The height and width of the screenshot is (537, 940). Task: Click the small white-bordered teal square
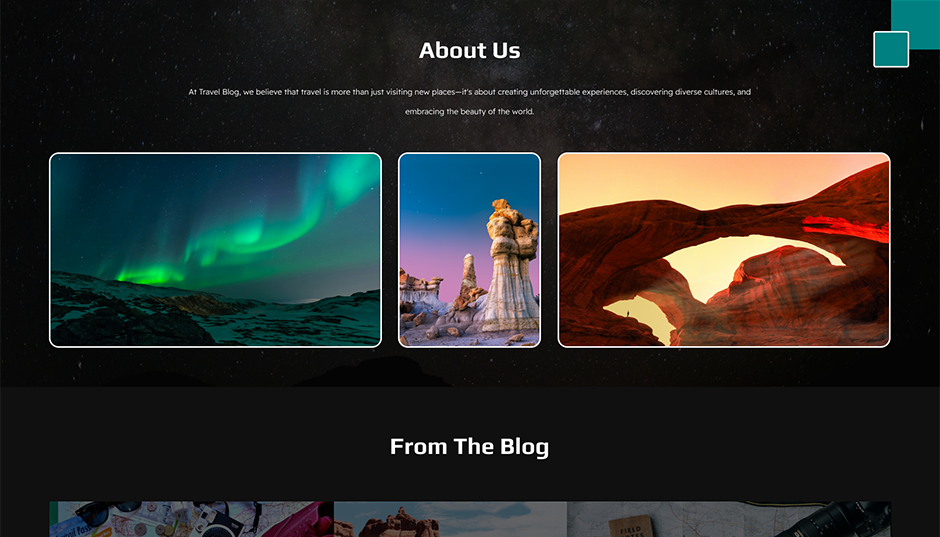click(x=891, y=49)
